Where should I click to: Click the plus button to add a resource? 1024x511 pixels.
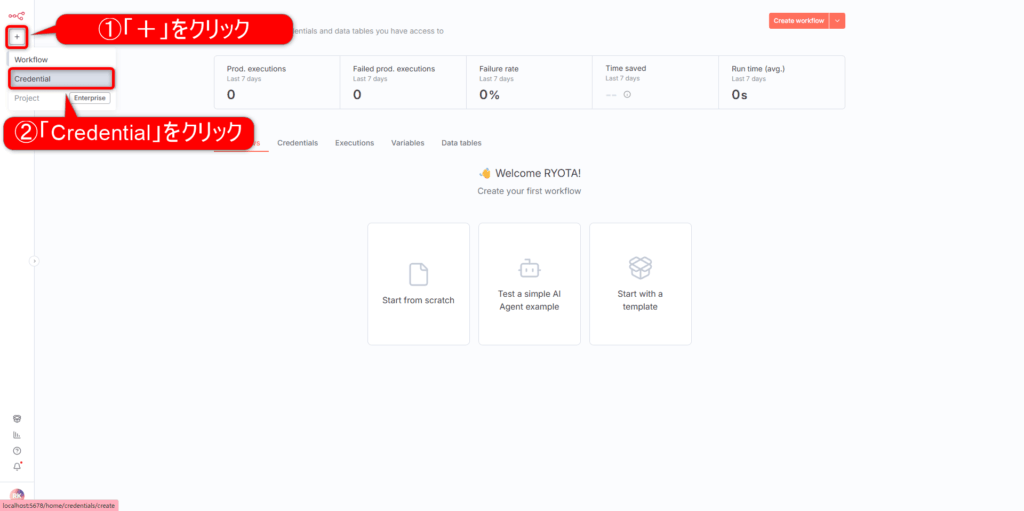17,38
